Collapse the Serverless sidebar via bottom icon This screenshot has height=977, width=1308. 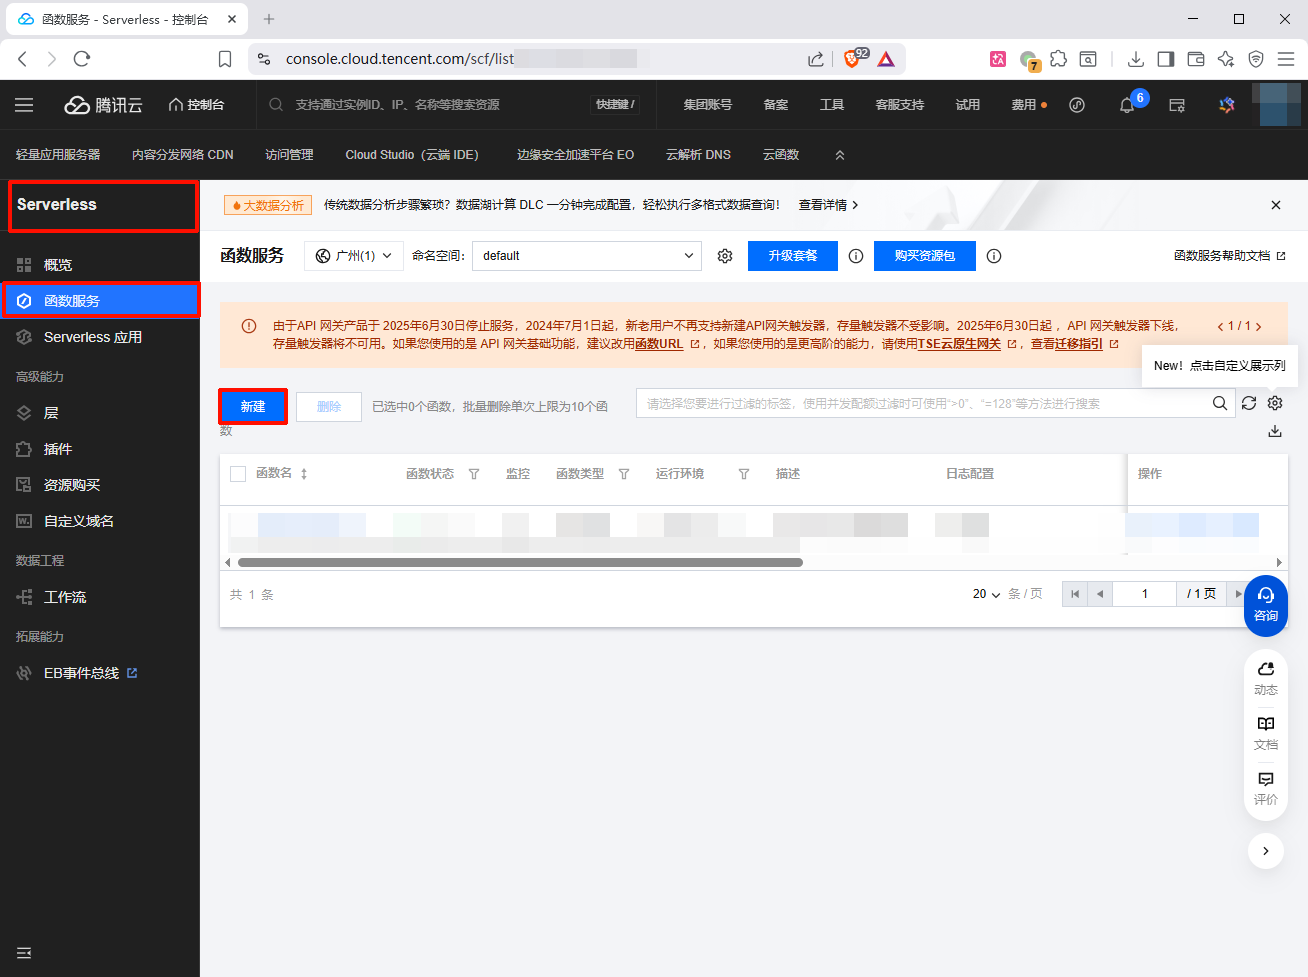24,953
